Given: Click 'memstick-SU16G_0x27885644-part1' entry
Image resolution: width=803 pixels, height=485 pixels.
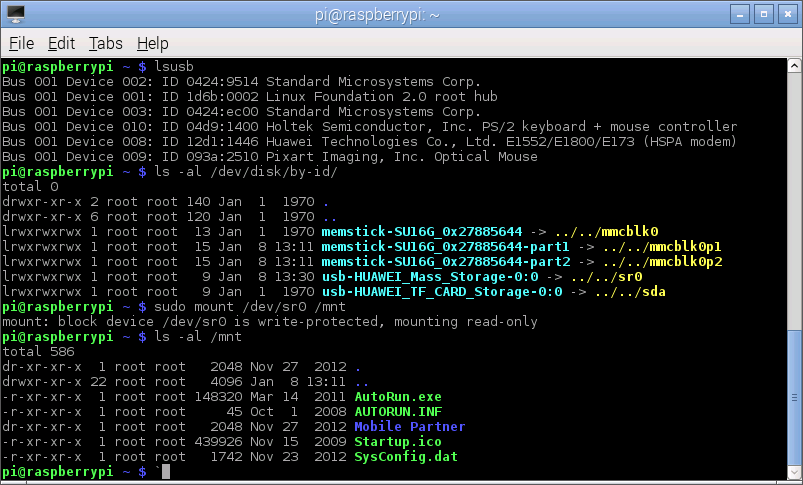Looking at the screenshot, I should pos(446,246).
